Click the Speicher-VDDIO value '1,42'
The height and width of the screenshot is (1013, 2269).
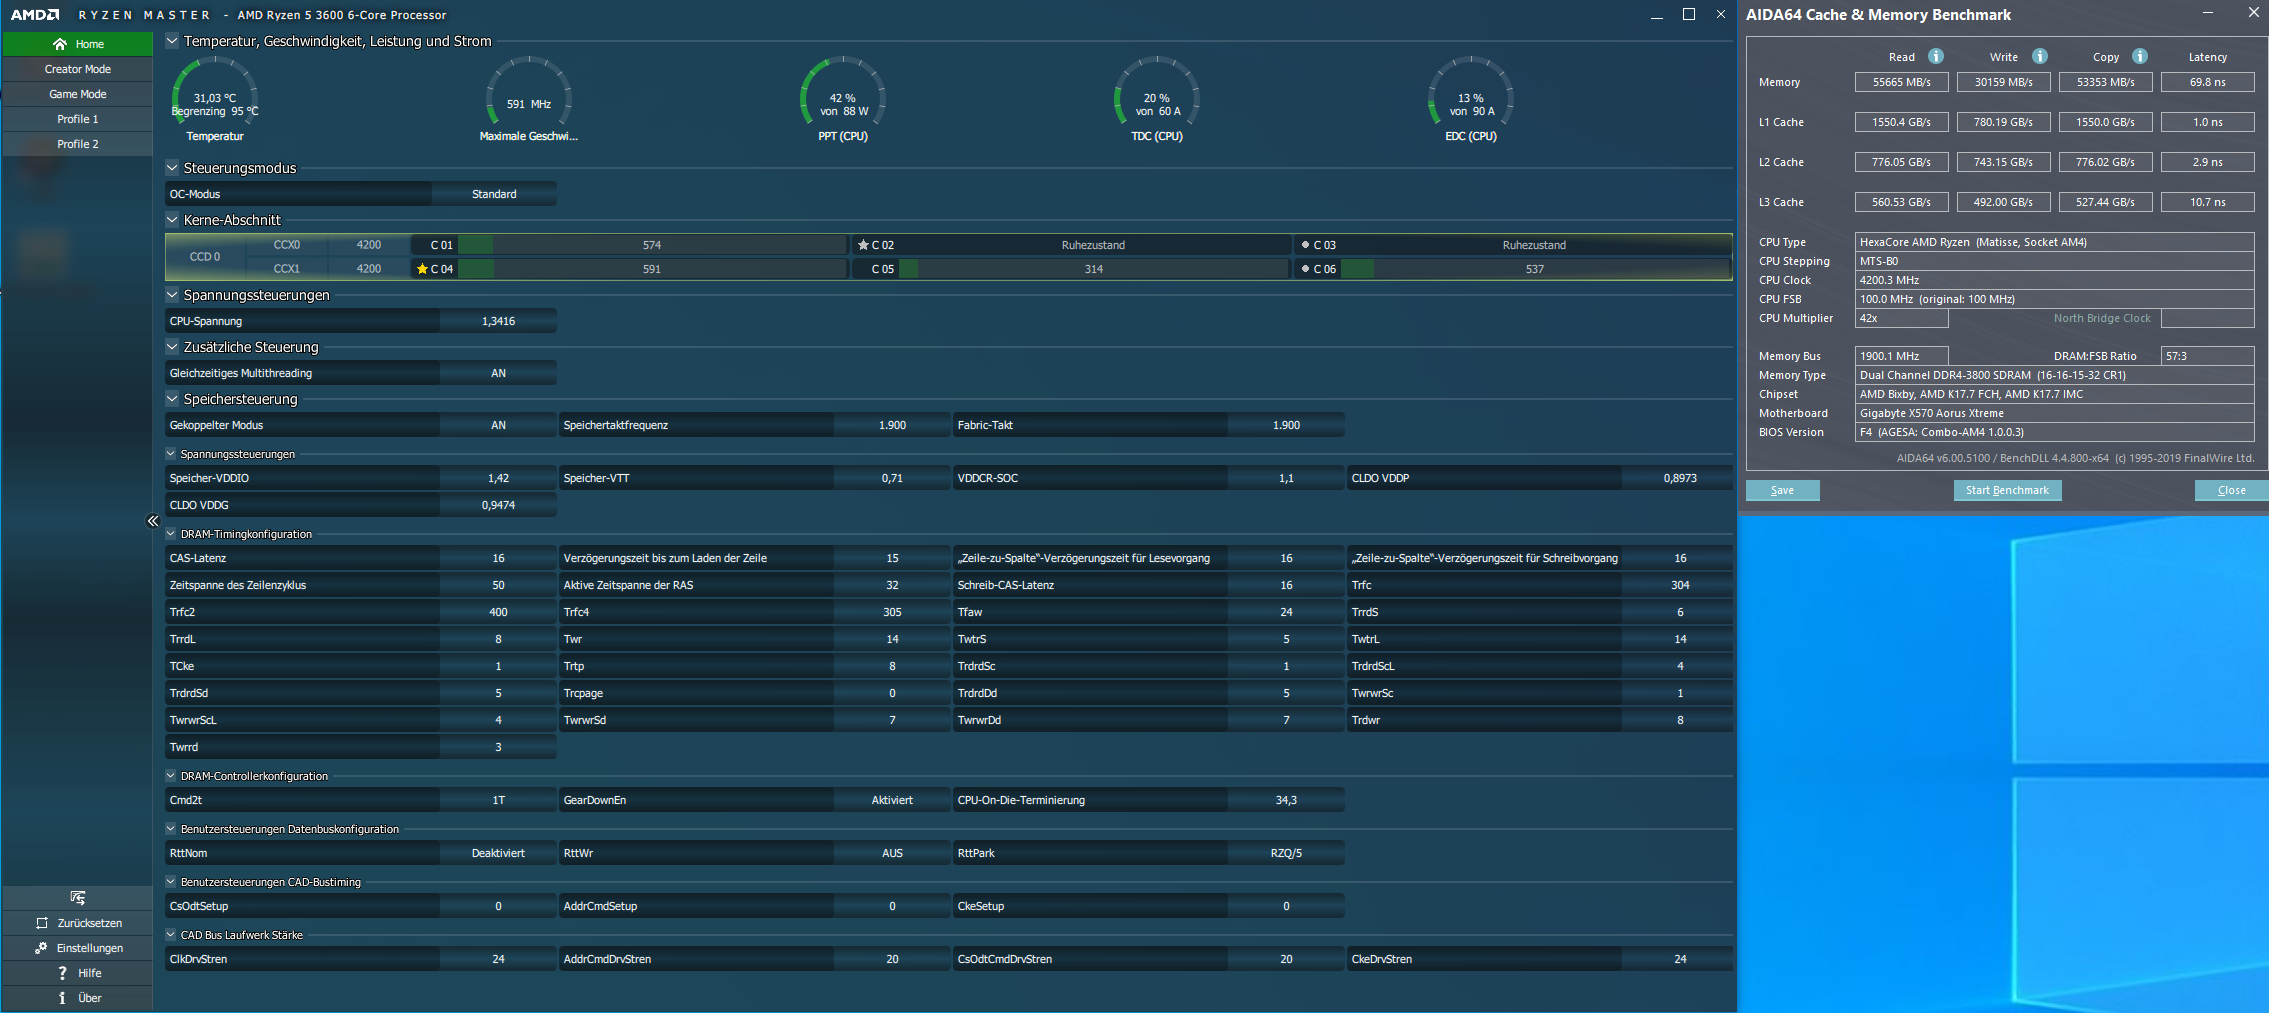pos(498,478)
